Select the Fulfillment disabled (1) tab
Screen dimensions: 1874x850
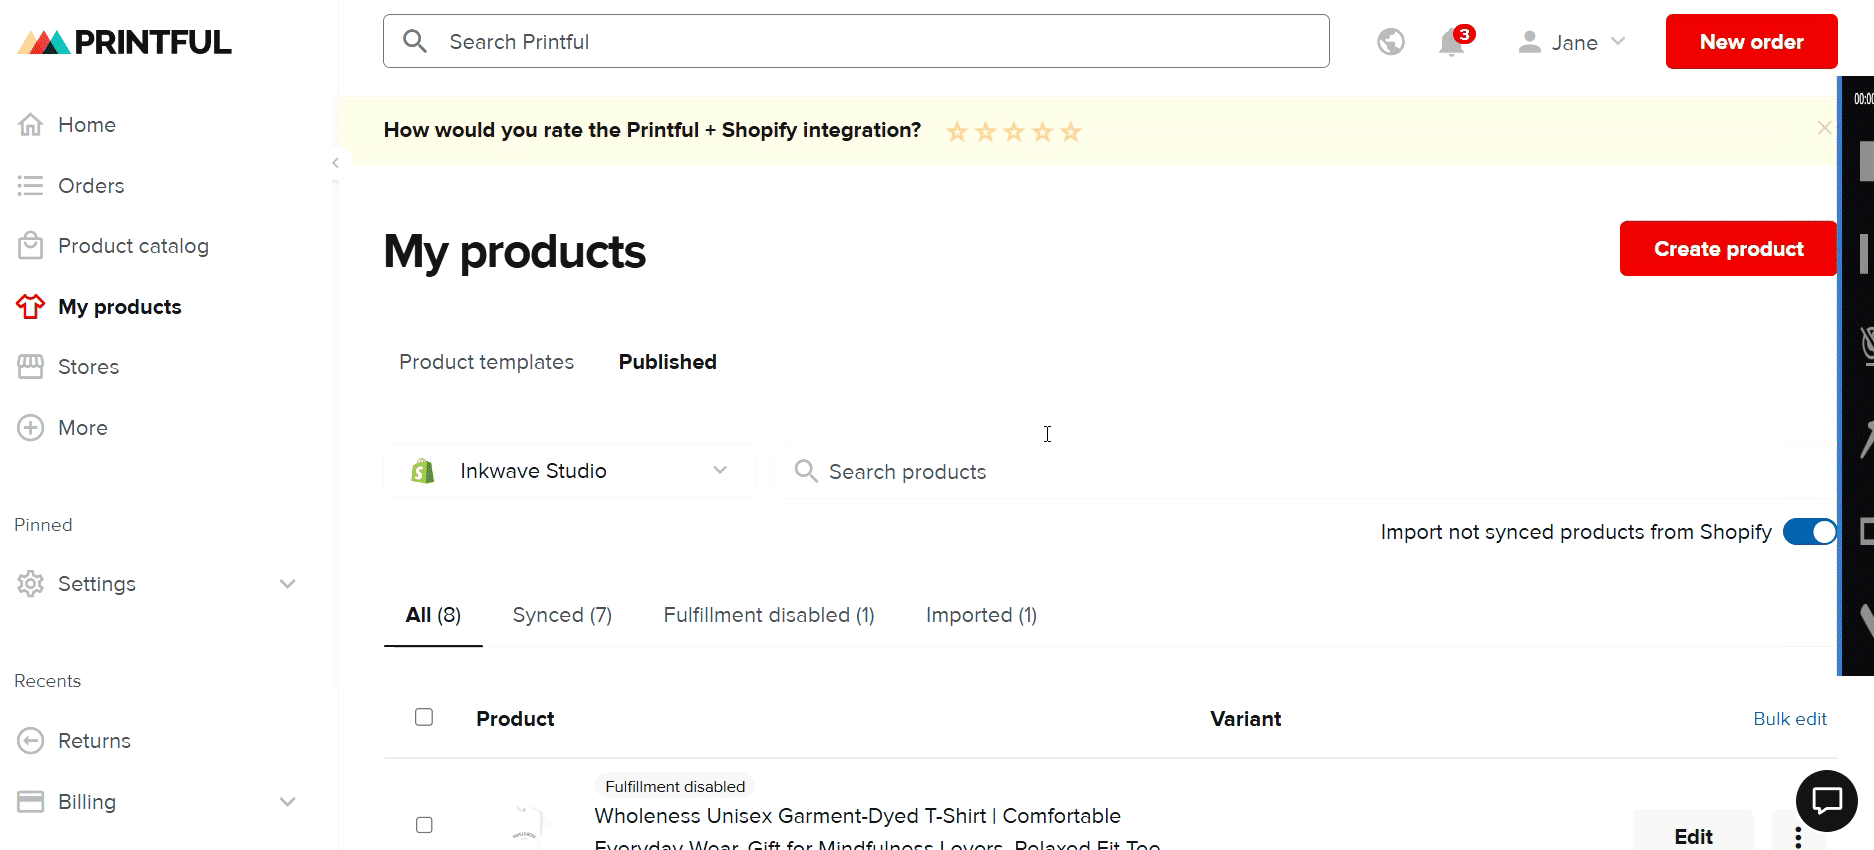(x=769, y=615)
